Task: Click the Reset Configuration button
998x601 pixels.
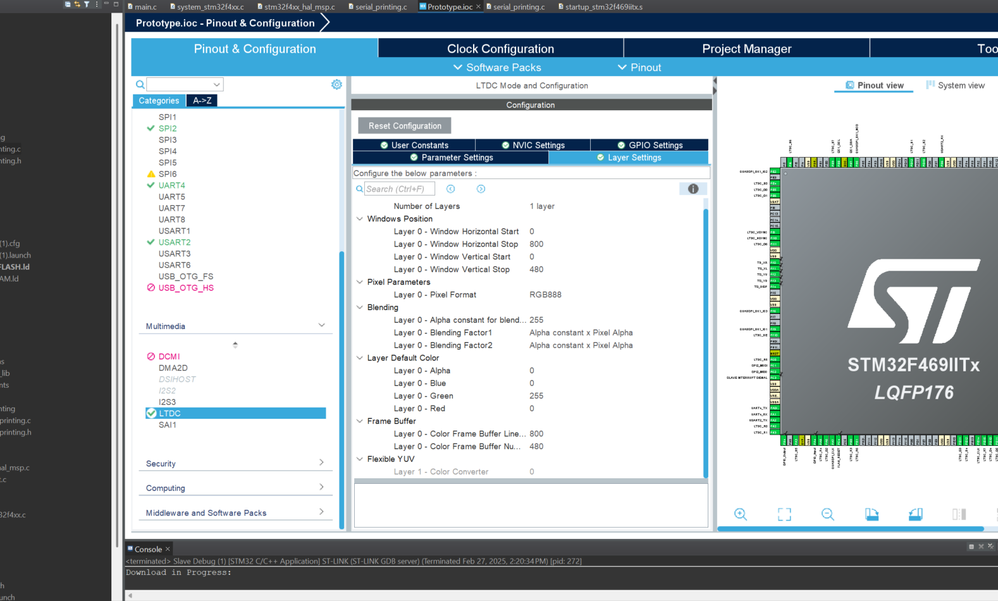Action: (405, 125)
